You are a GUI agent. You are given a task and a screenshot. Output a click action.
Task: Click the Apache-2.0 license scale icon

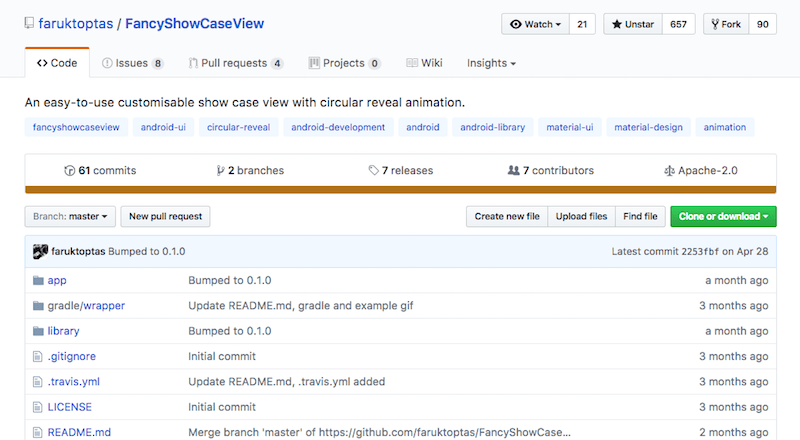[669, 170]
